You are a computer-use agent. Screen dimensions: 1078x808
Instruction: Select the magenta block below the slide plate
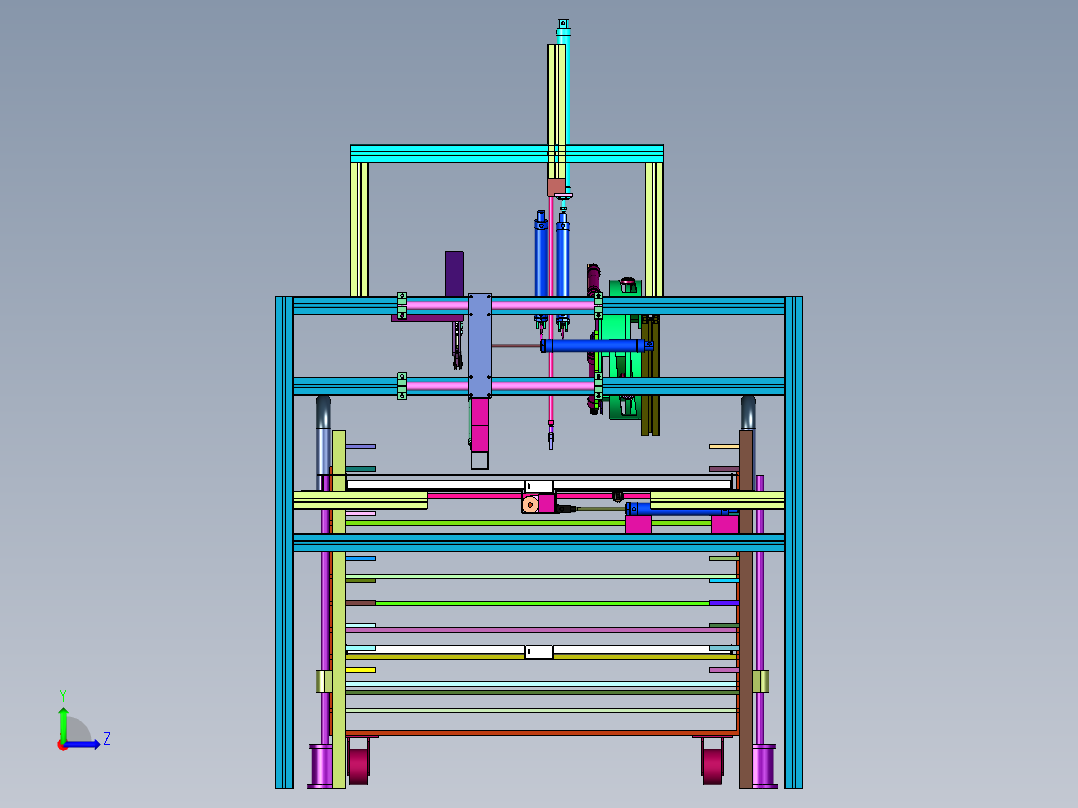480,425
